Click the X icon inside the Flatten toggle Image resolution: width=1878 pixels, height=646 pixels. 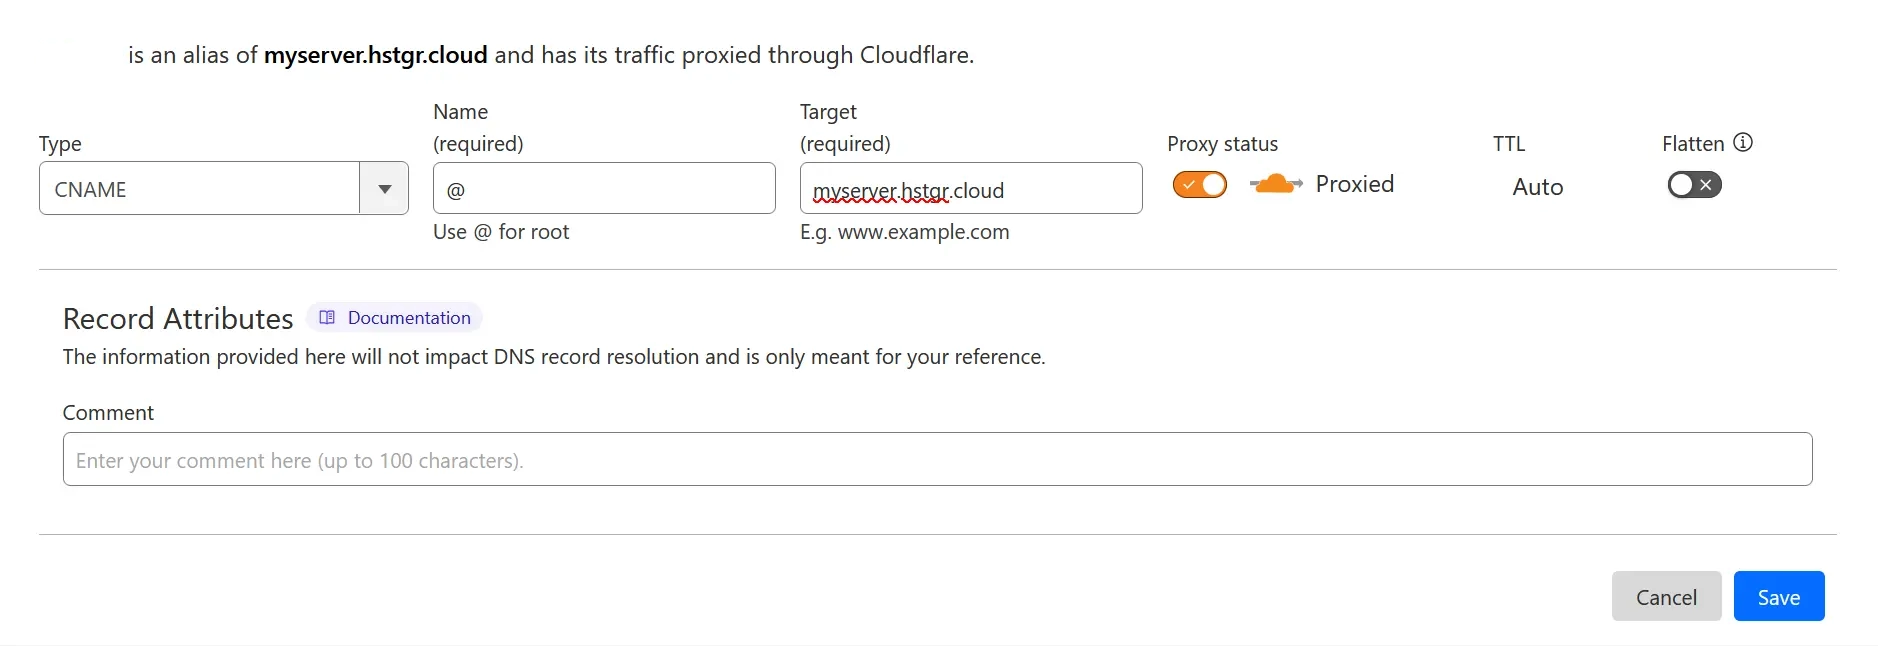click(x=1704, y=184)
